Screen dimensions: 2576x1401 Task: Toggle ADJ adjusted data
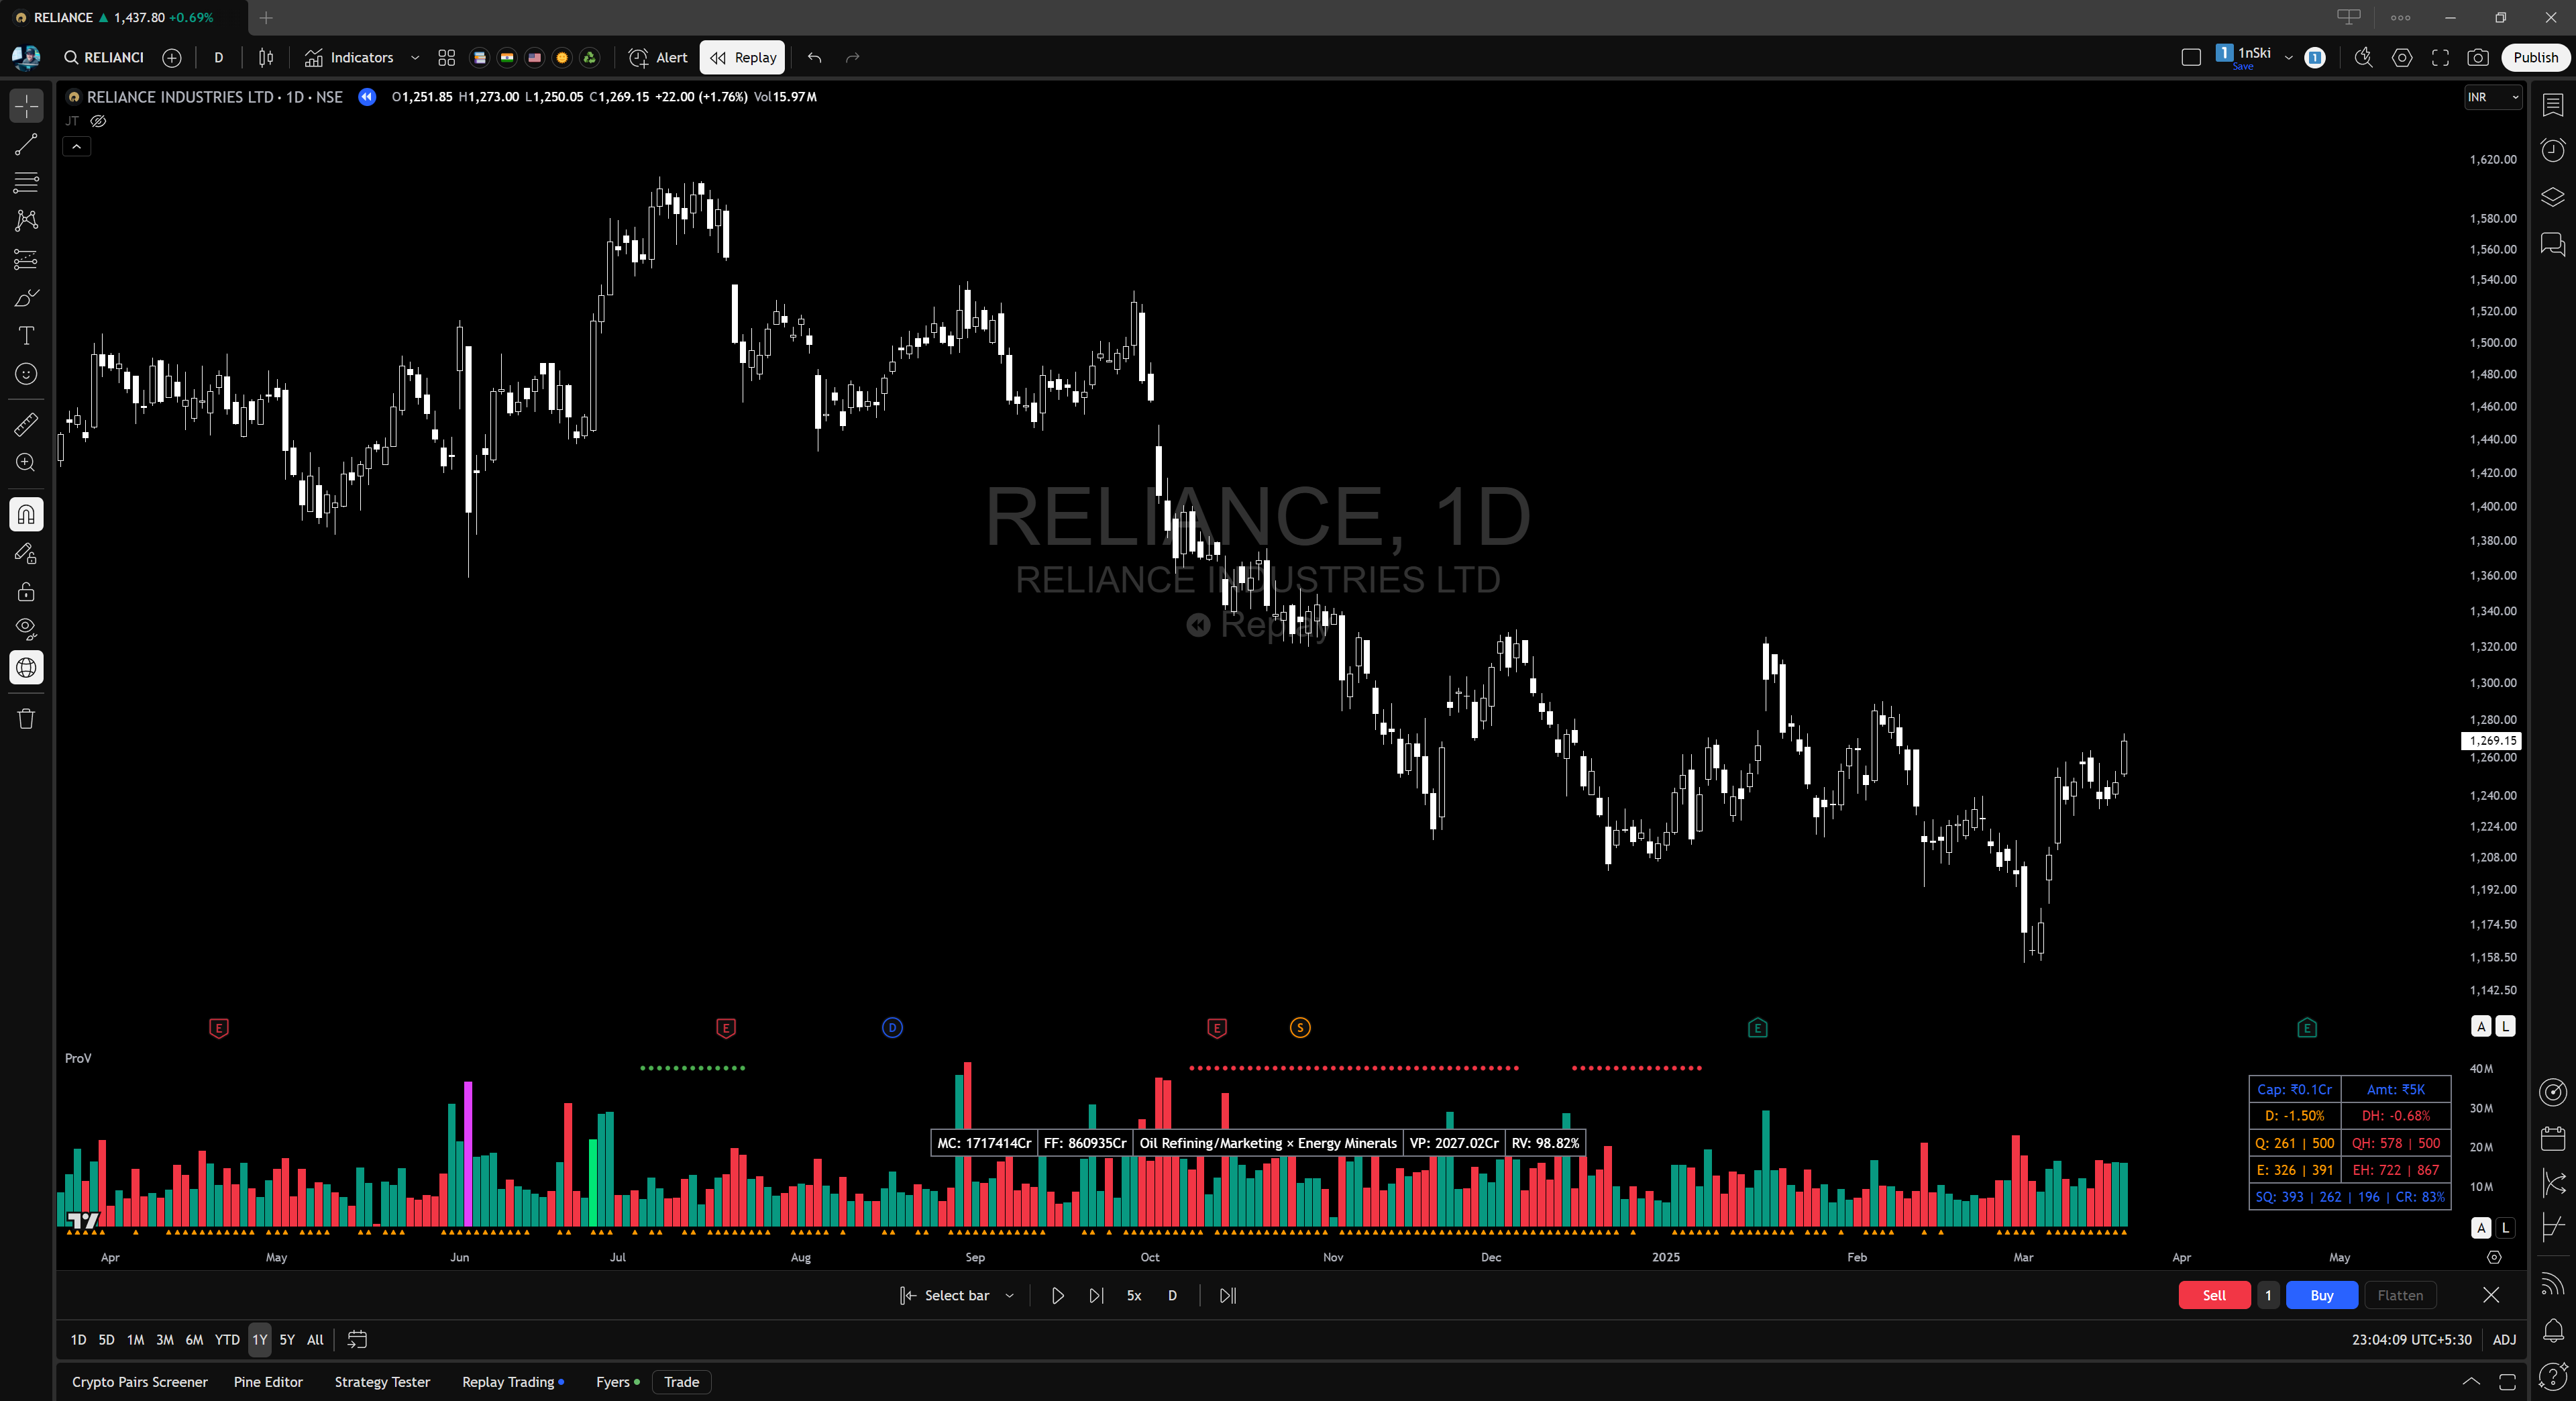pos(2504,1339)
